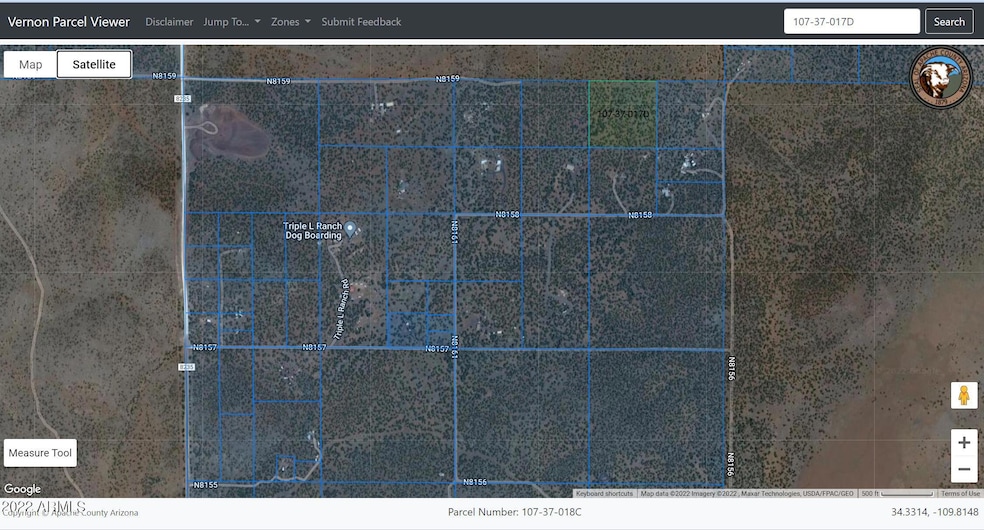
Task: Switch to Satellite view
Action: coord(94,64)
